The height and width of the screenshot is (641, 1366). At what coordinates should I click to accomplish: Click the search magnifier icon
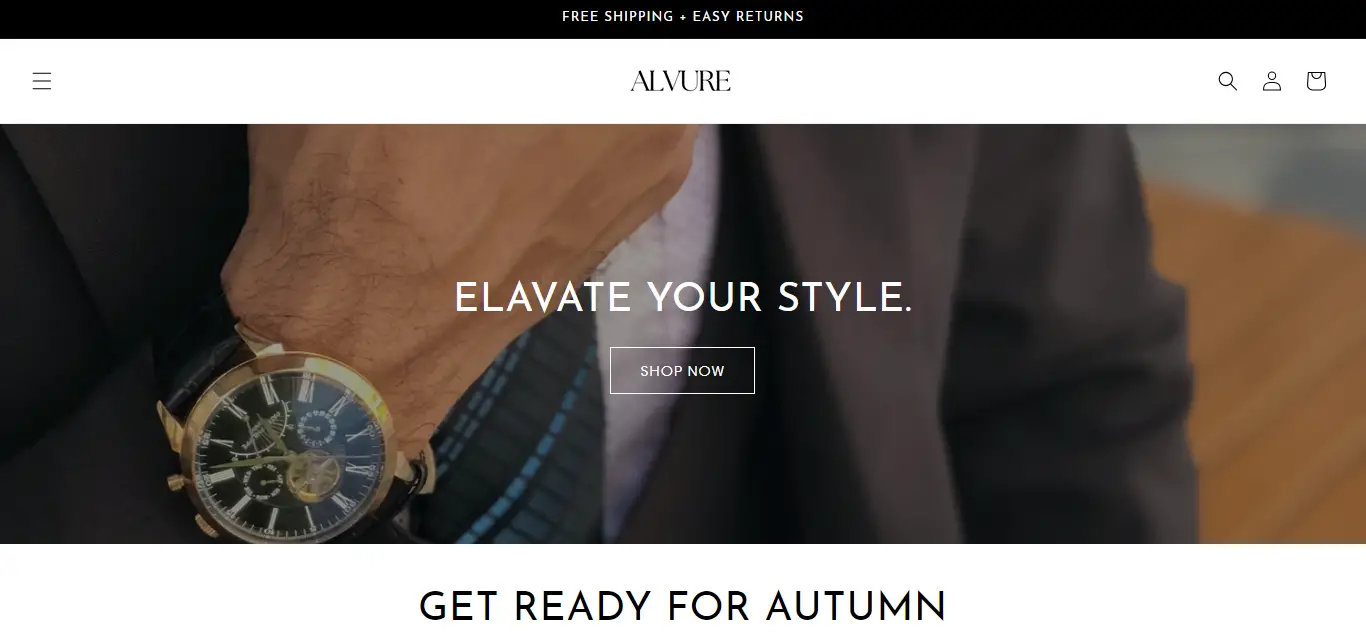pos(1228,81)
